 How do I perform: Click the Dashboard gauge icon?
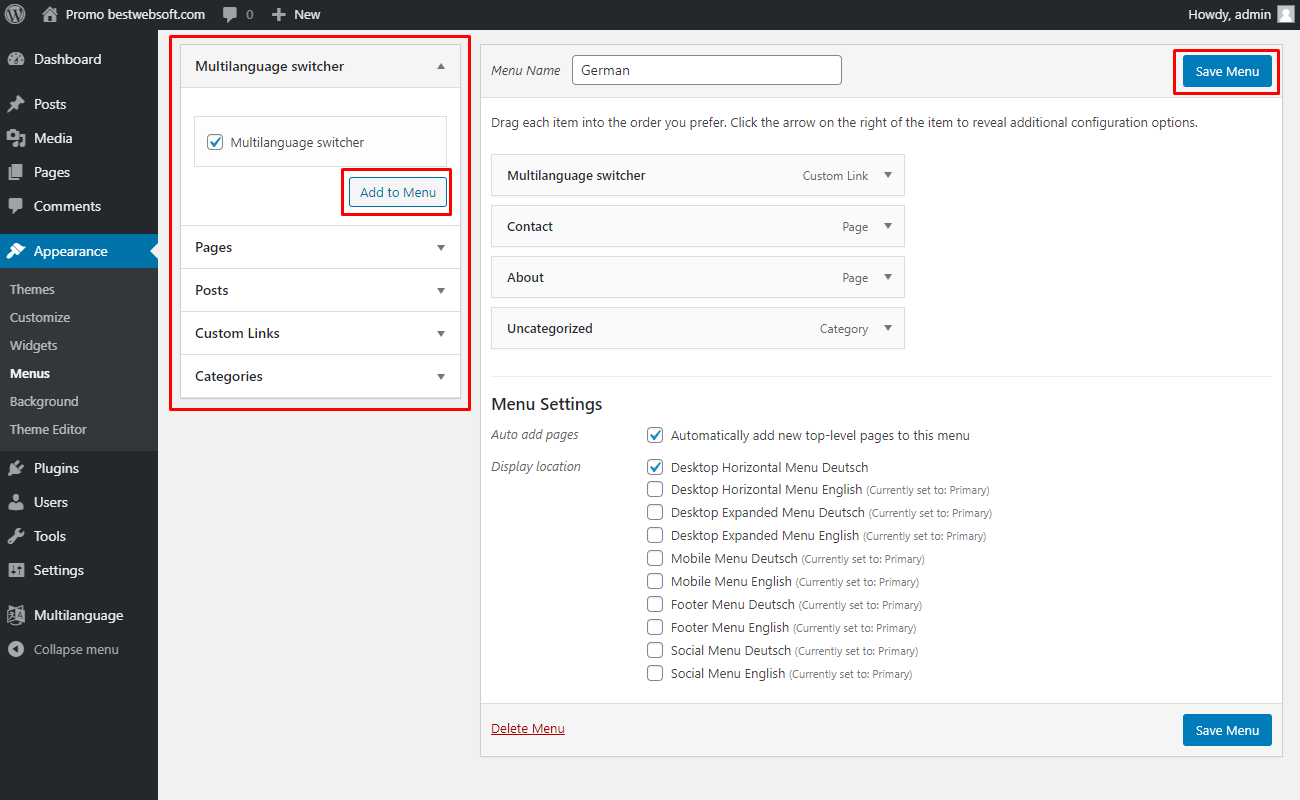coord(16,59)
